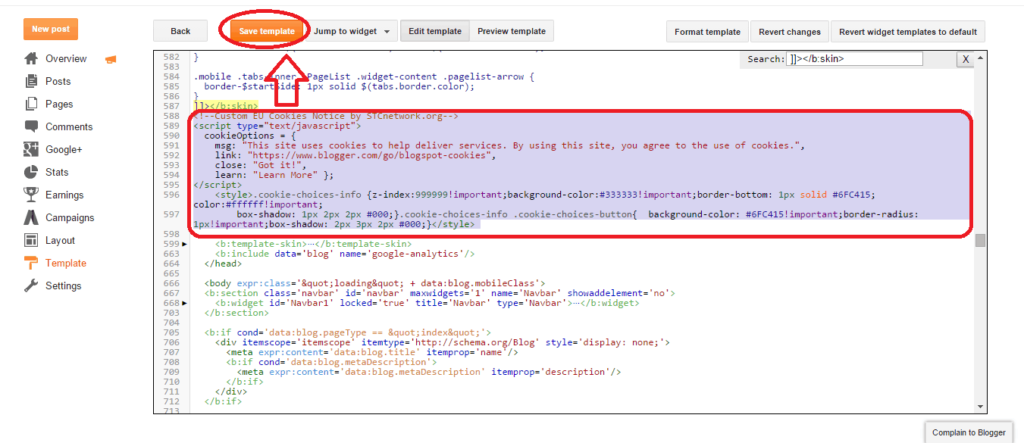The height and width of the screenshot is (443, 1024).
Task: Click the orange megaphone icon beside Overview
Action: pyautogui.click(x=110, y=59)
